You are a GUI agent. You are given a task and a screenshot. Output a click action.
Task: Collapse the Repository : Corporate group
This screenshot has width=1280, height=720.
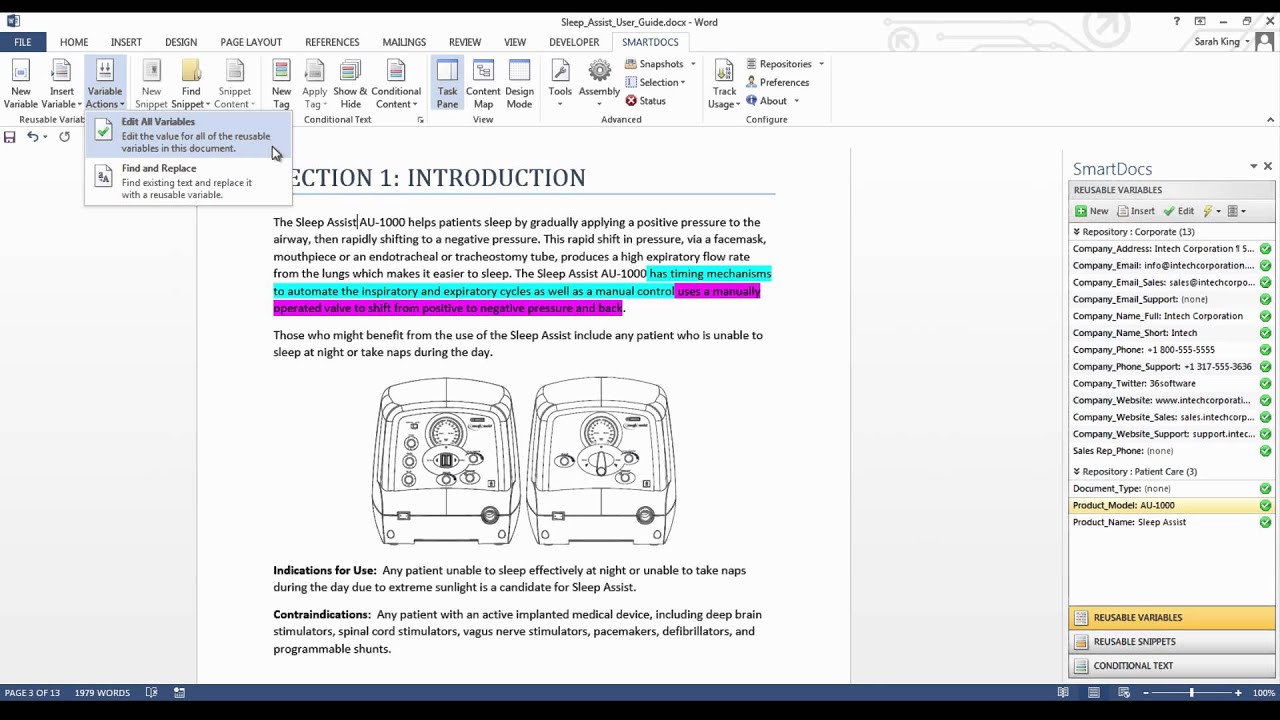[x=1077, y=232]
